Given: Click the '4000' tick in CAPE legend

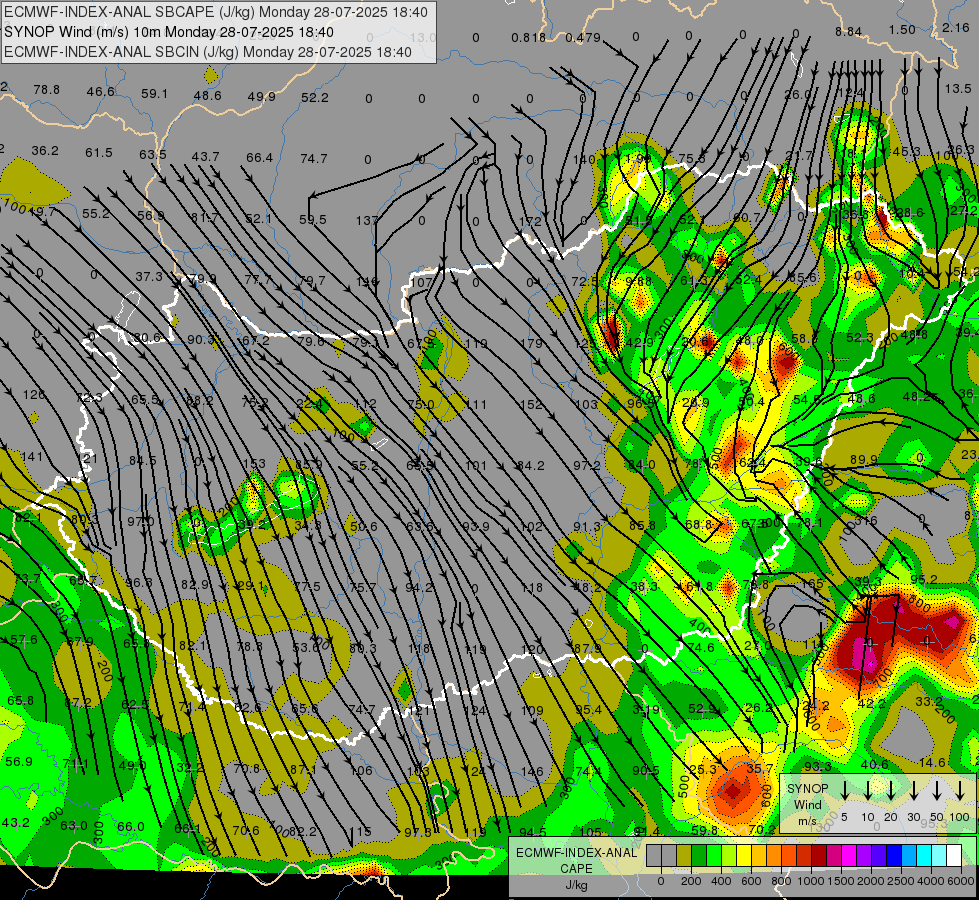Looking at the screenshot, I should [x=931, y=881].
